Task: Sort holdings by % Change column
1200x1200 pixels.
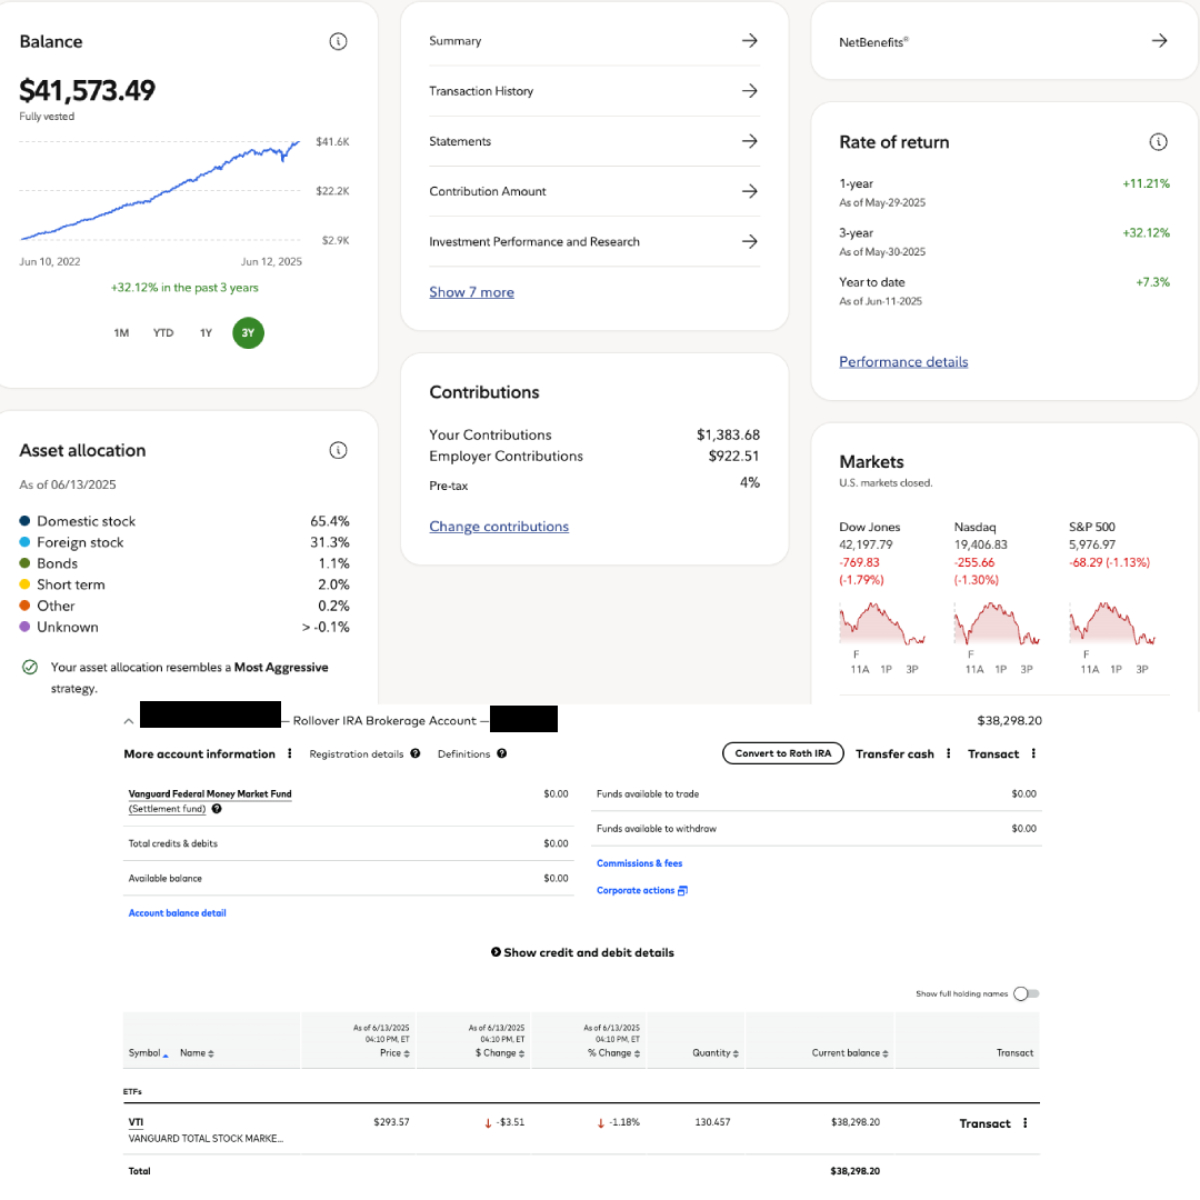Action: coord(614,1053)
